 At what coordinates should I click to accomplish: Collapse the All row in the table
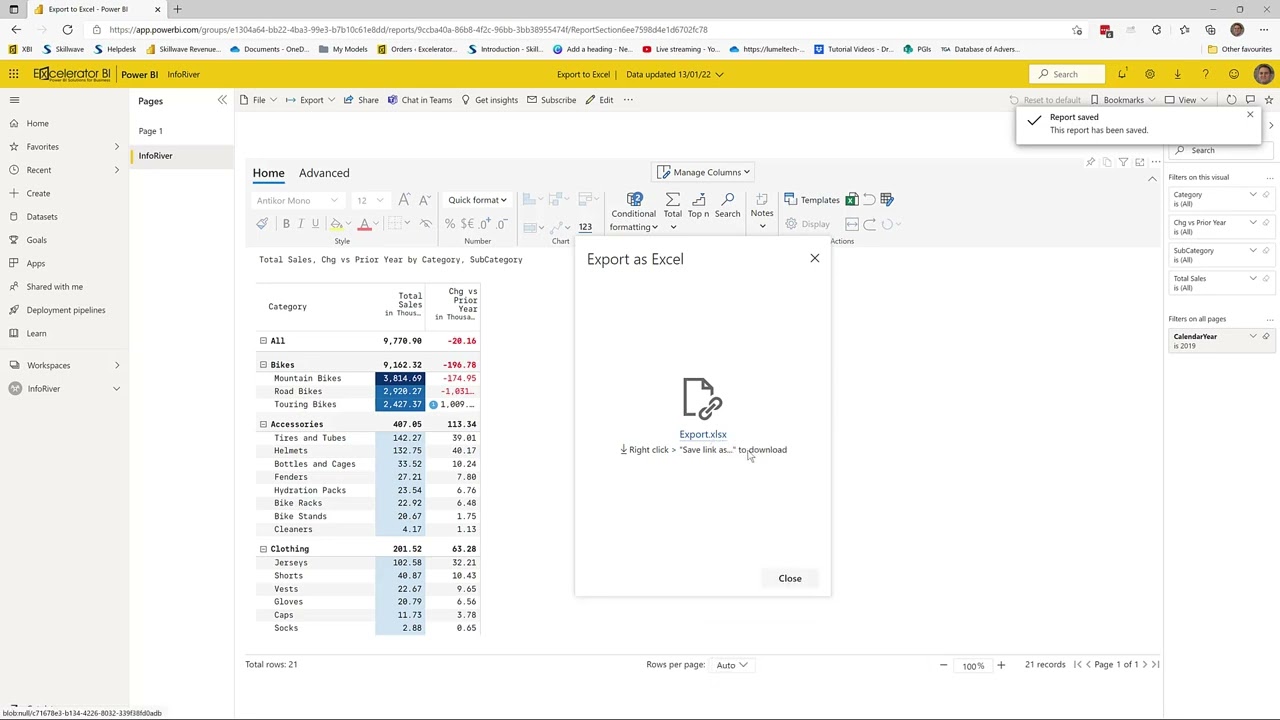pos(263,341)
